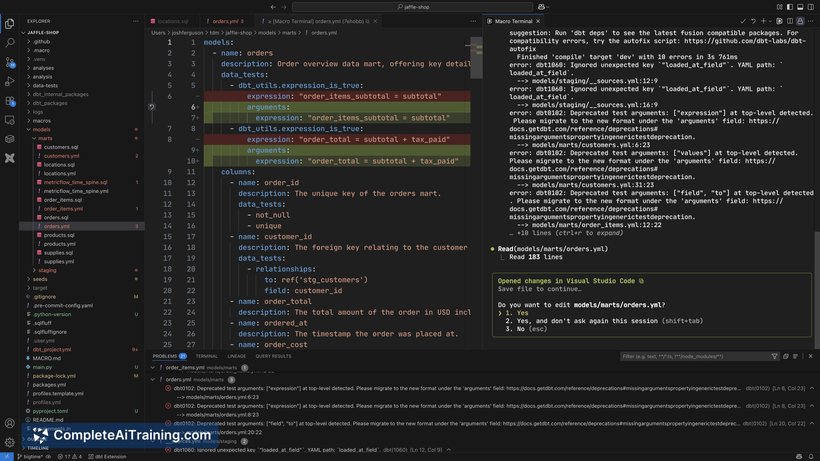Click the Explorer more actions ellipsis
The height and width of the screenshot is (461, 820).
[136, 21]
